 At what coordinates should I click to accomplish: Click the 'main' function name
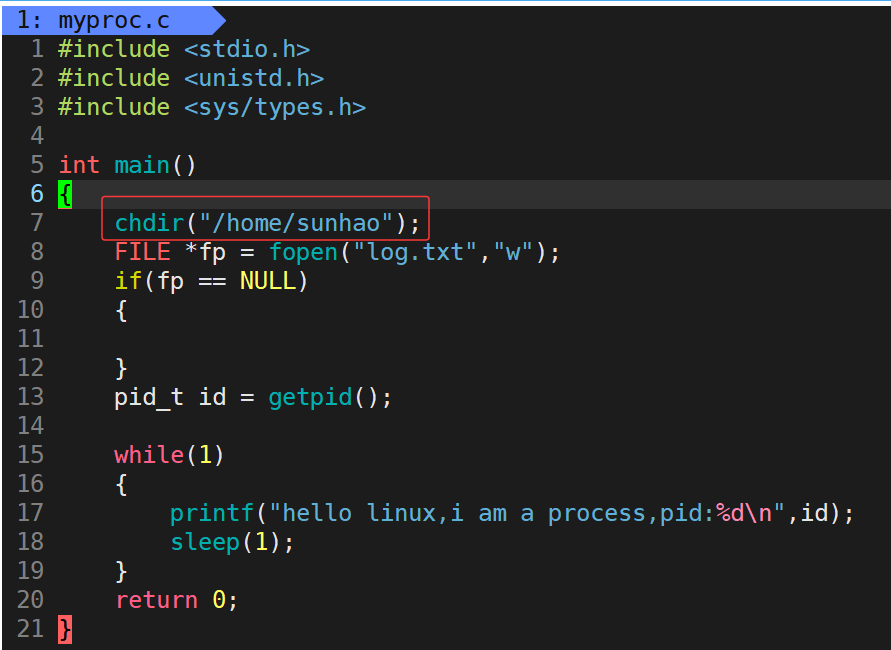[142, 165]
